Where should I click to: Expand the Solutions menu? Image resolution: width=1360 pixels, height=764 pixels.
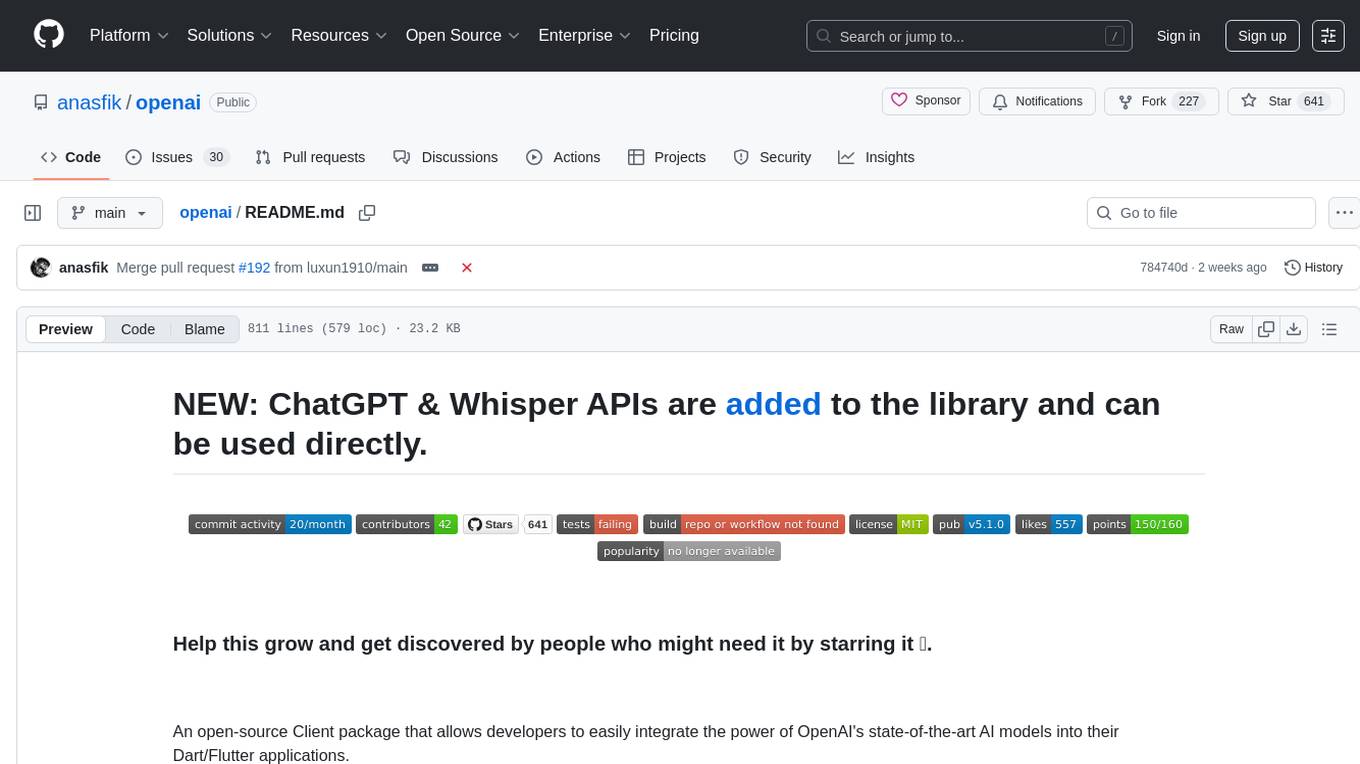click(x=230, y=35)
